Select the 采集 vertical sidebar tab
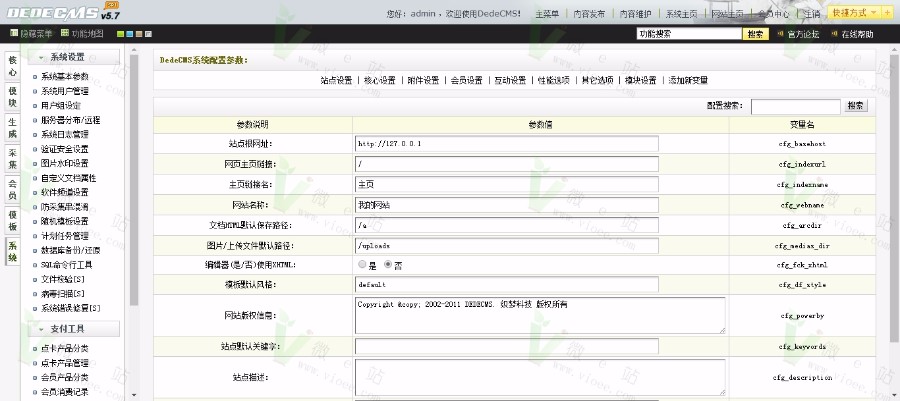This screenshot has height=401, width=900. [13, 159]
